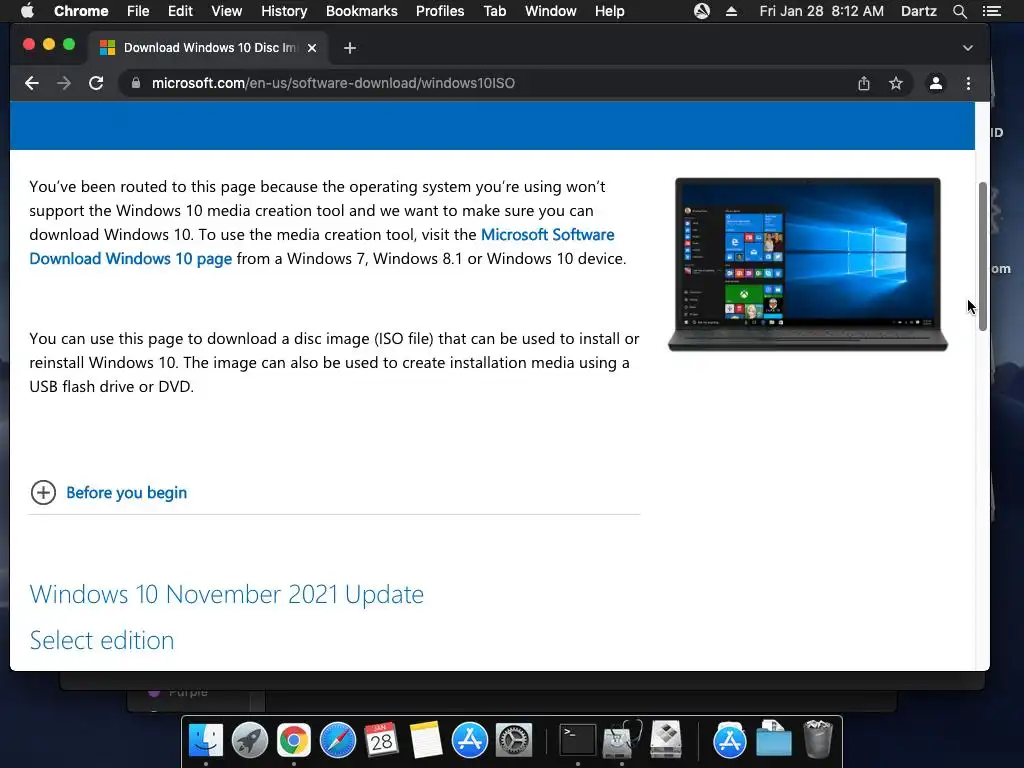Open the Help menu
This screenshot has height=768, width=1024.
pyautogui.click(x=609, y=11)
